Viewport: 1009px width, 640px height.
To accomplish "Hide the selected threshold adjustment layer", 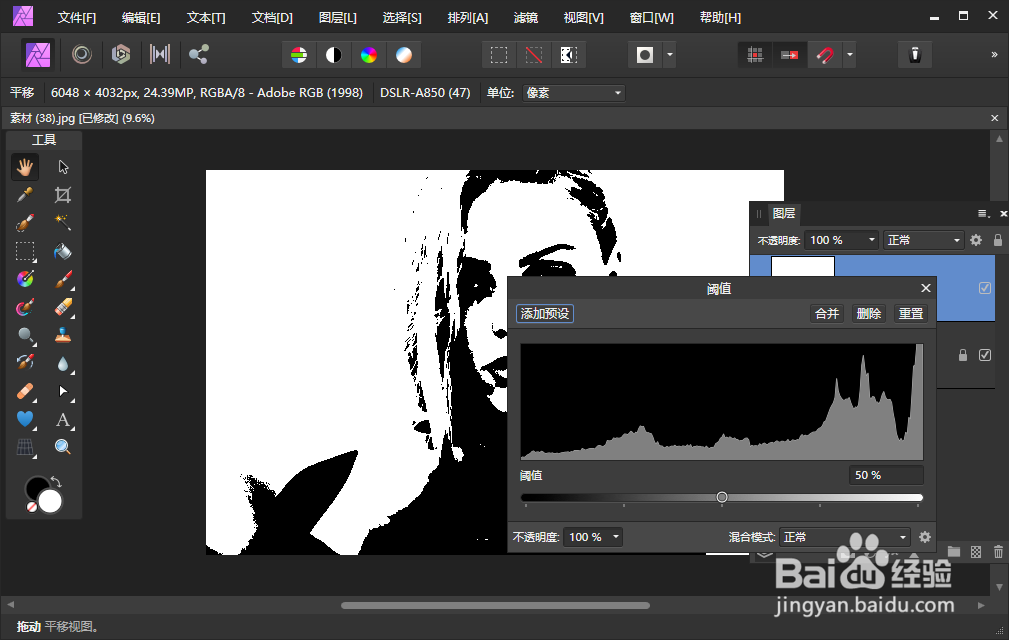I will click(x=985, y=288).
